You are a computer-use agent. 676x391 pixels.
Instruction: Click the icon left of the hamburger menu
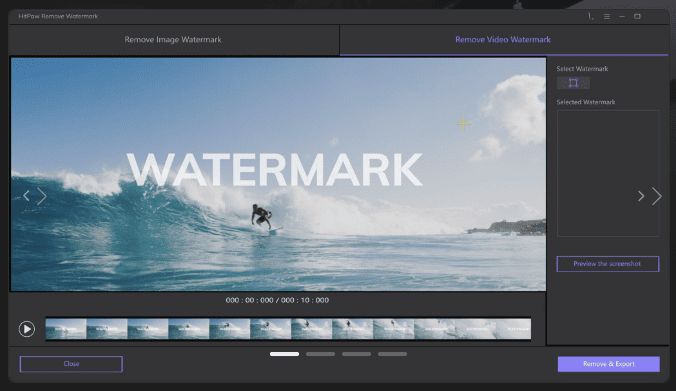click(591, 16)
